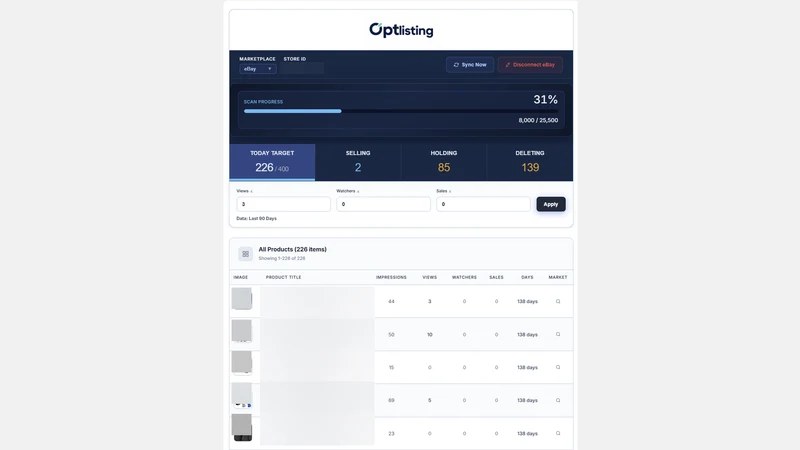This screenshot has width=800, height=450.
Task: Switch to the Deleting tab
Action: click(x=530, y=162)
